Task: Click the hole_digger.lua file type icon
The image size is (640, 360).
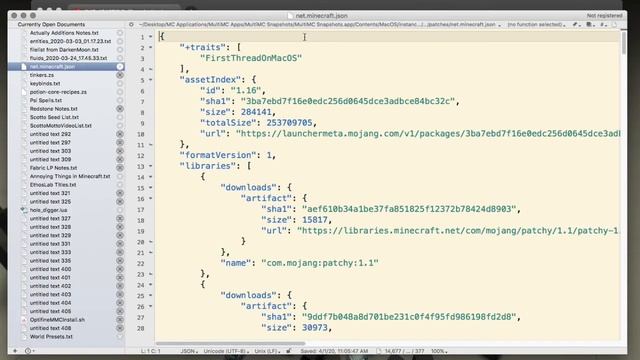Action: pos(24,210)
